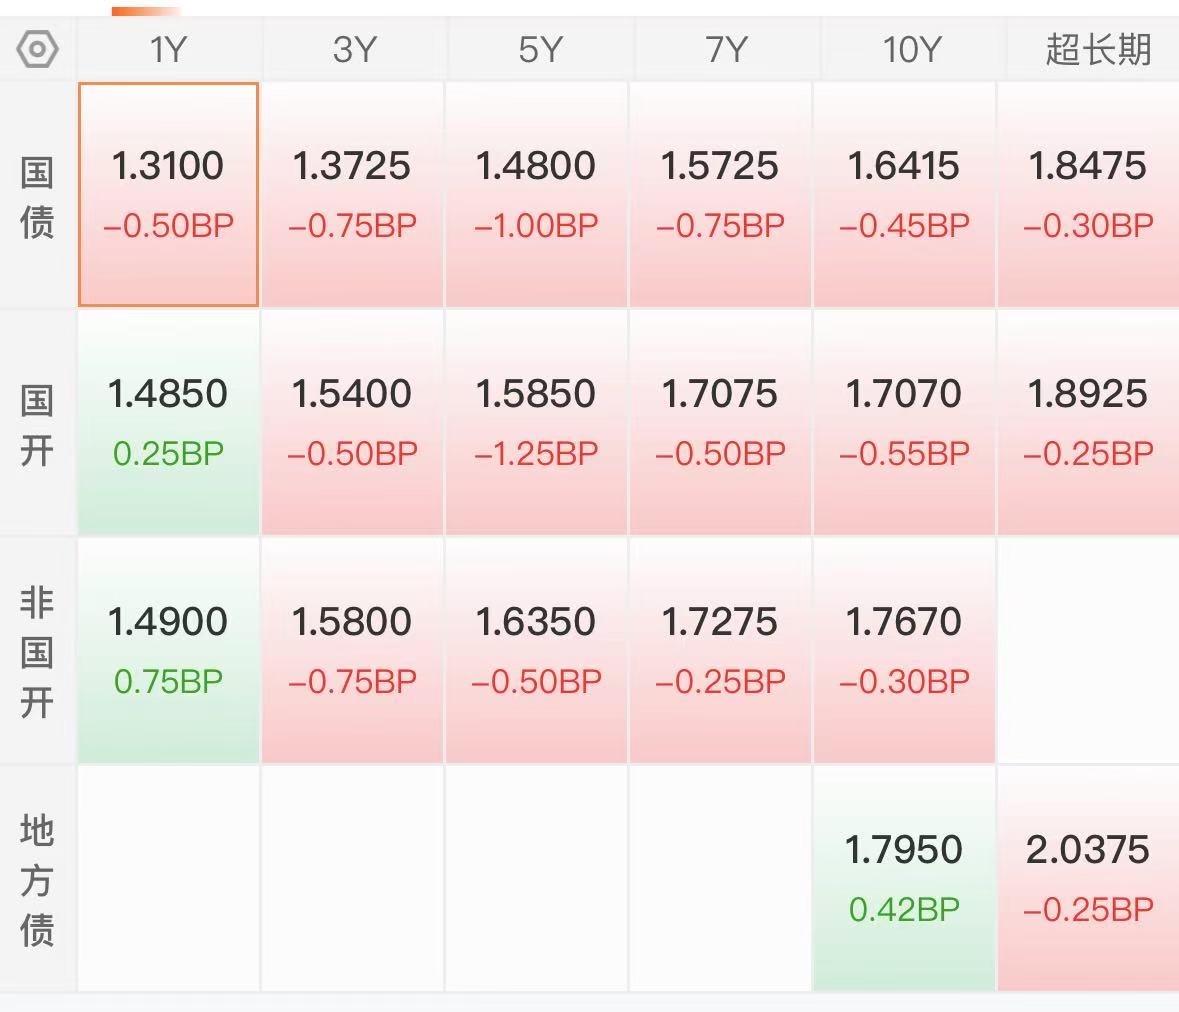Open 国开 1Y cell showing 0.25BP

pyautogui.click(x=168, y=423)
